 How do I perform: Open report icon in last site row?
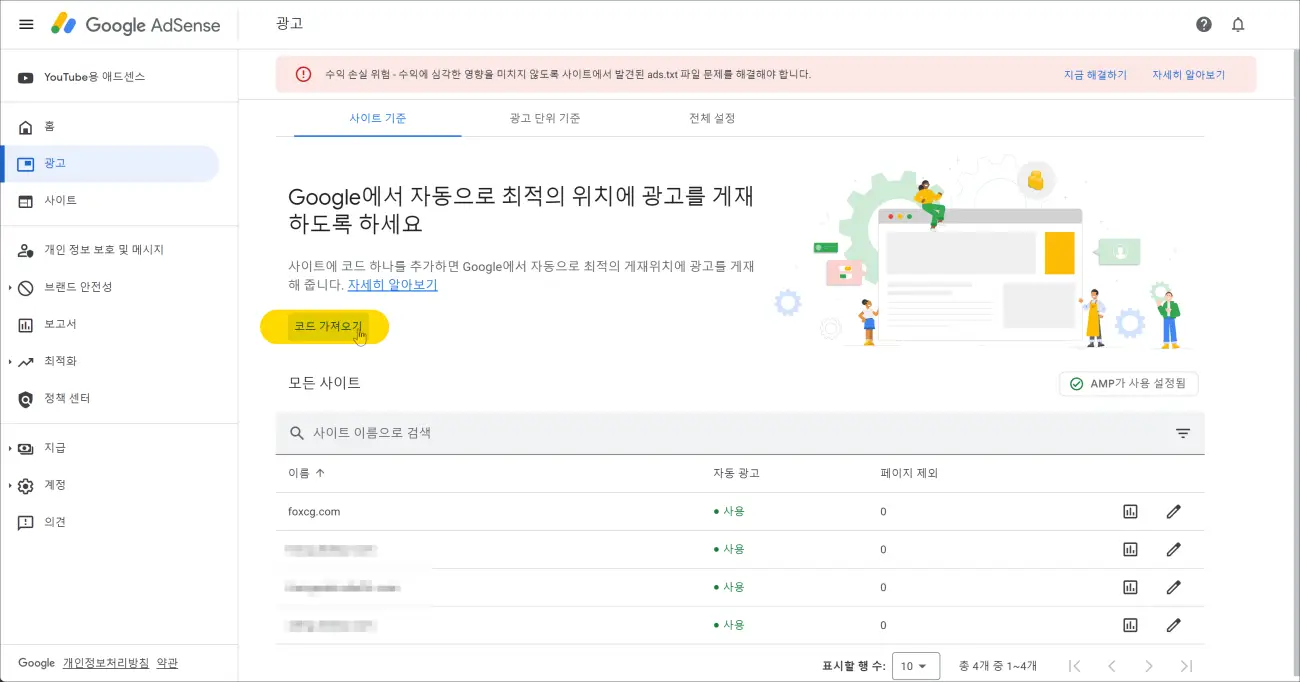point(1130,625)
